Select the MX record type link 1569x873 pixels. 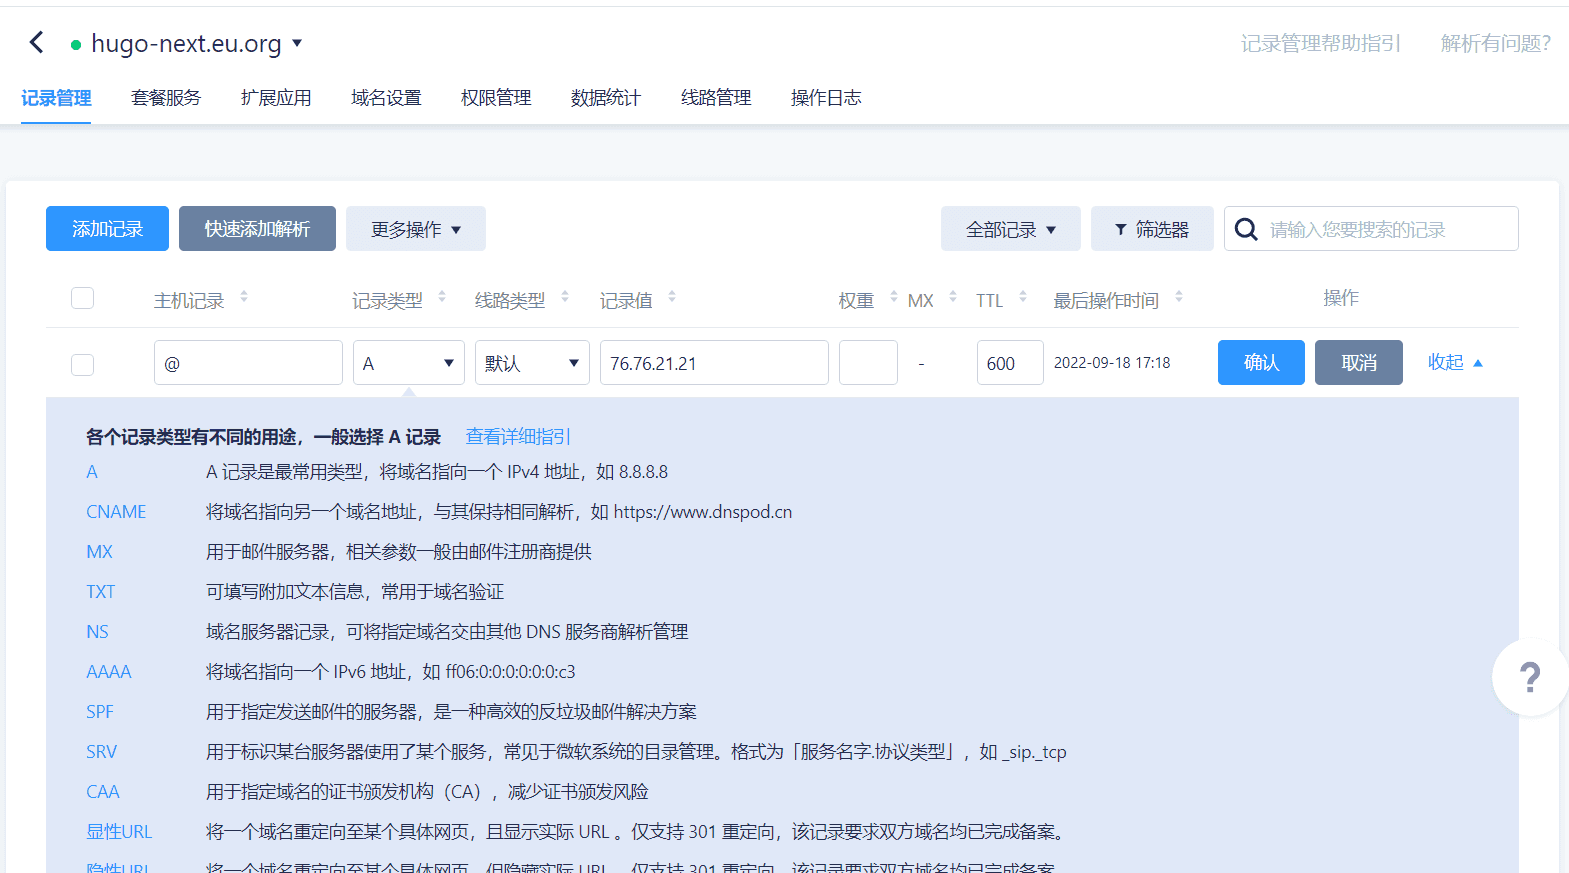click(x=99, y=552)
